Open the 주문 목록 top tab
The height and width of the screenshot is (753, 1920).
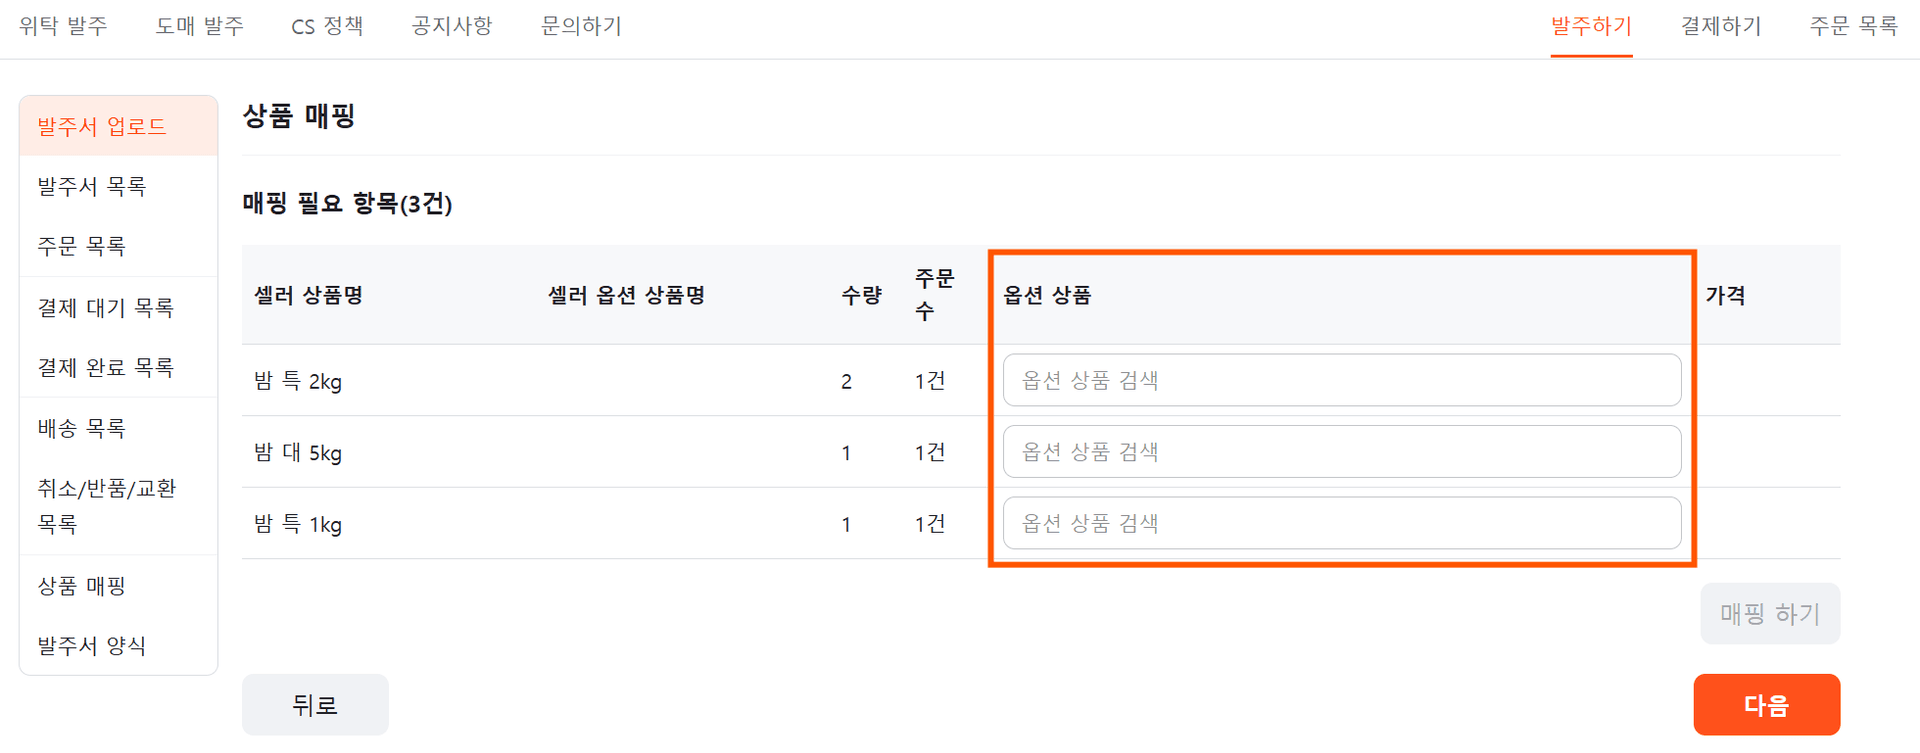click(x=1853, y=26)
